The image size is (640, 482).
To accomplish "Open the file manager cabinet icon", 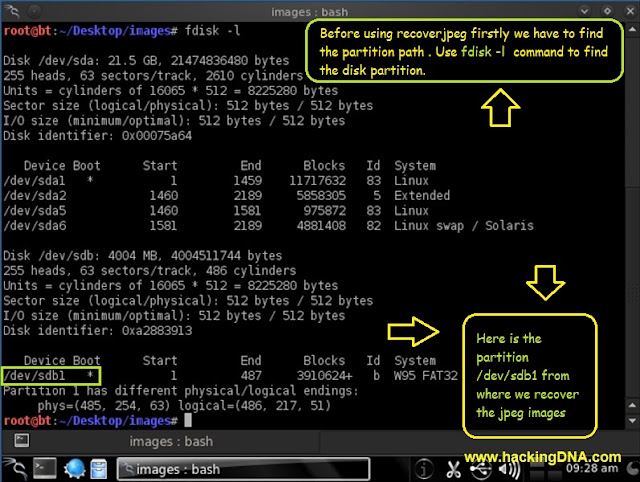I will [98, 469].
